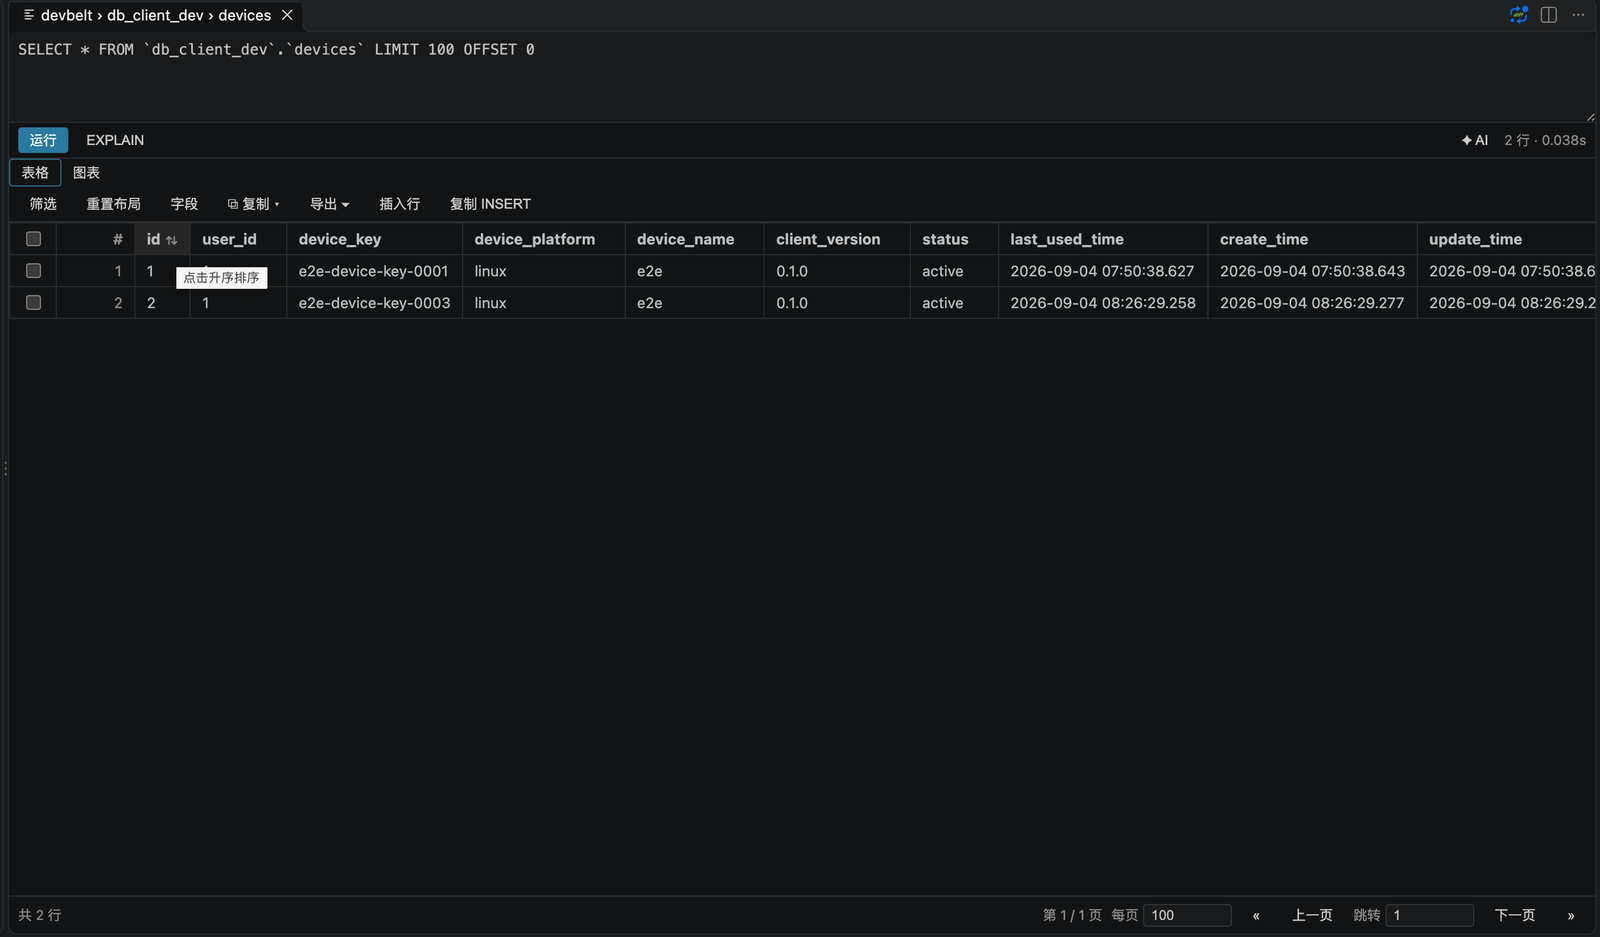The width and height of the screenshot is (1600, 937).
Task: Open the 导出 export dropdown
Action: tap(329, 204)
